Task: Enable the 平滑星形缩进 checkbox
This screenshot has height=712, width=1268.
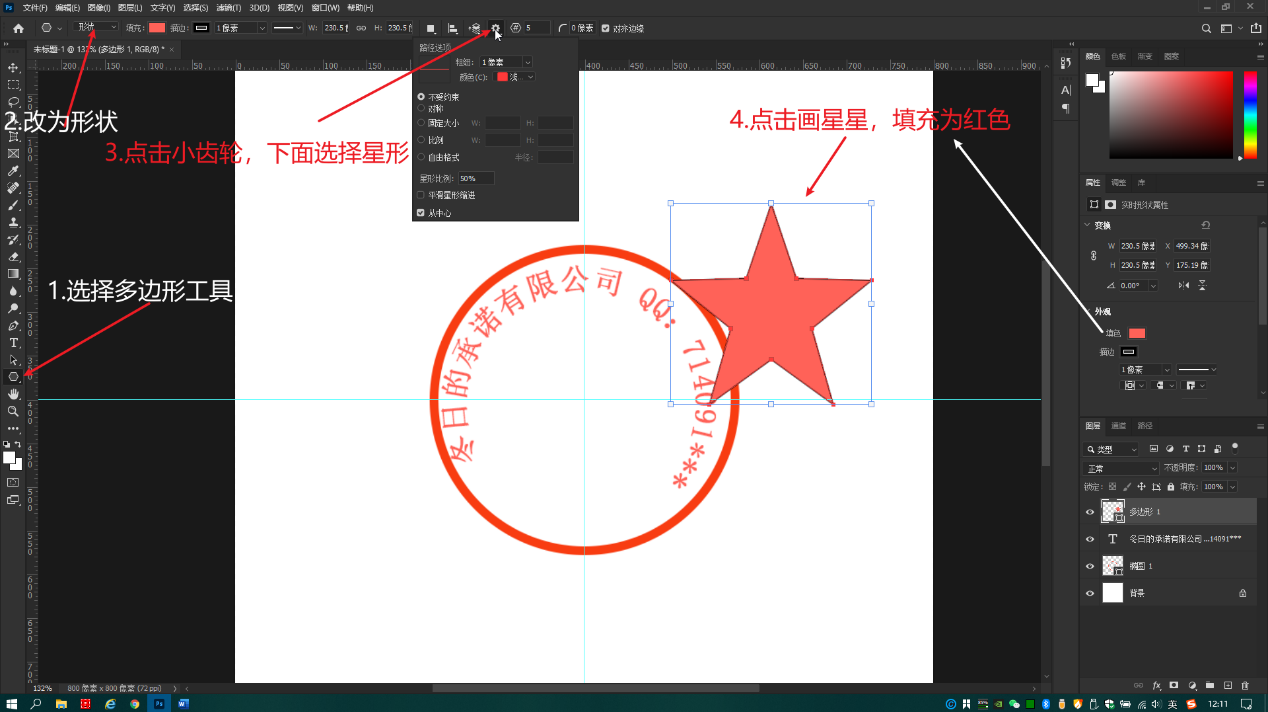Action: [420, 195]
